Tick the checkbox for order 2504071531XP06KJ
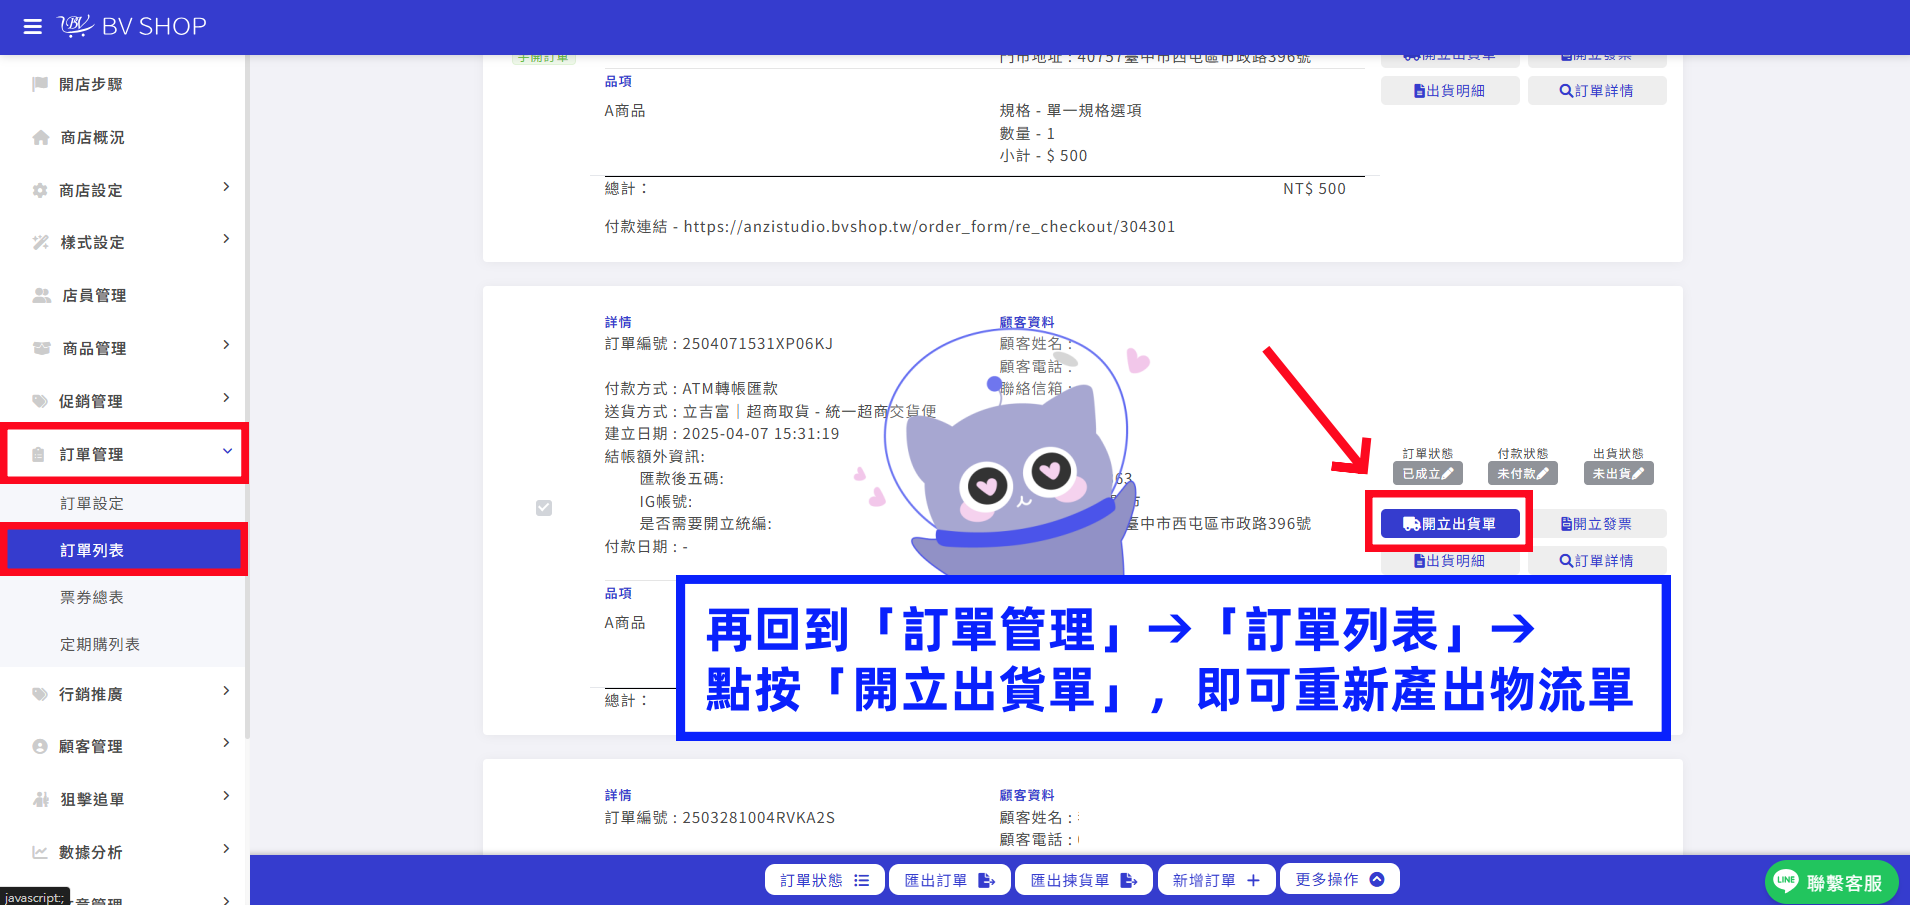The width and height of the screenshot is (1910, 905). click(544, 508)
